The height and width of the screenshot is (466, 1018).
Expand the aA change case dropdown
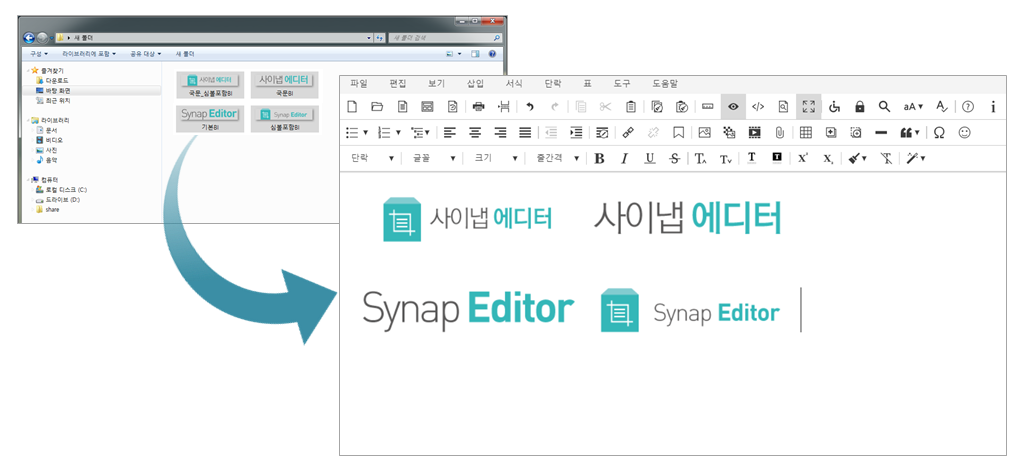tap(921, 106)
